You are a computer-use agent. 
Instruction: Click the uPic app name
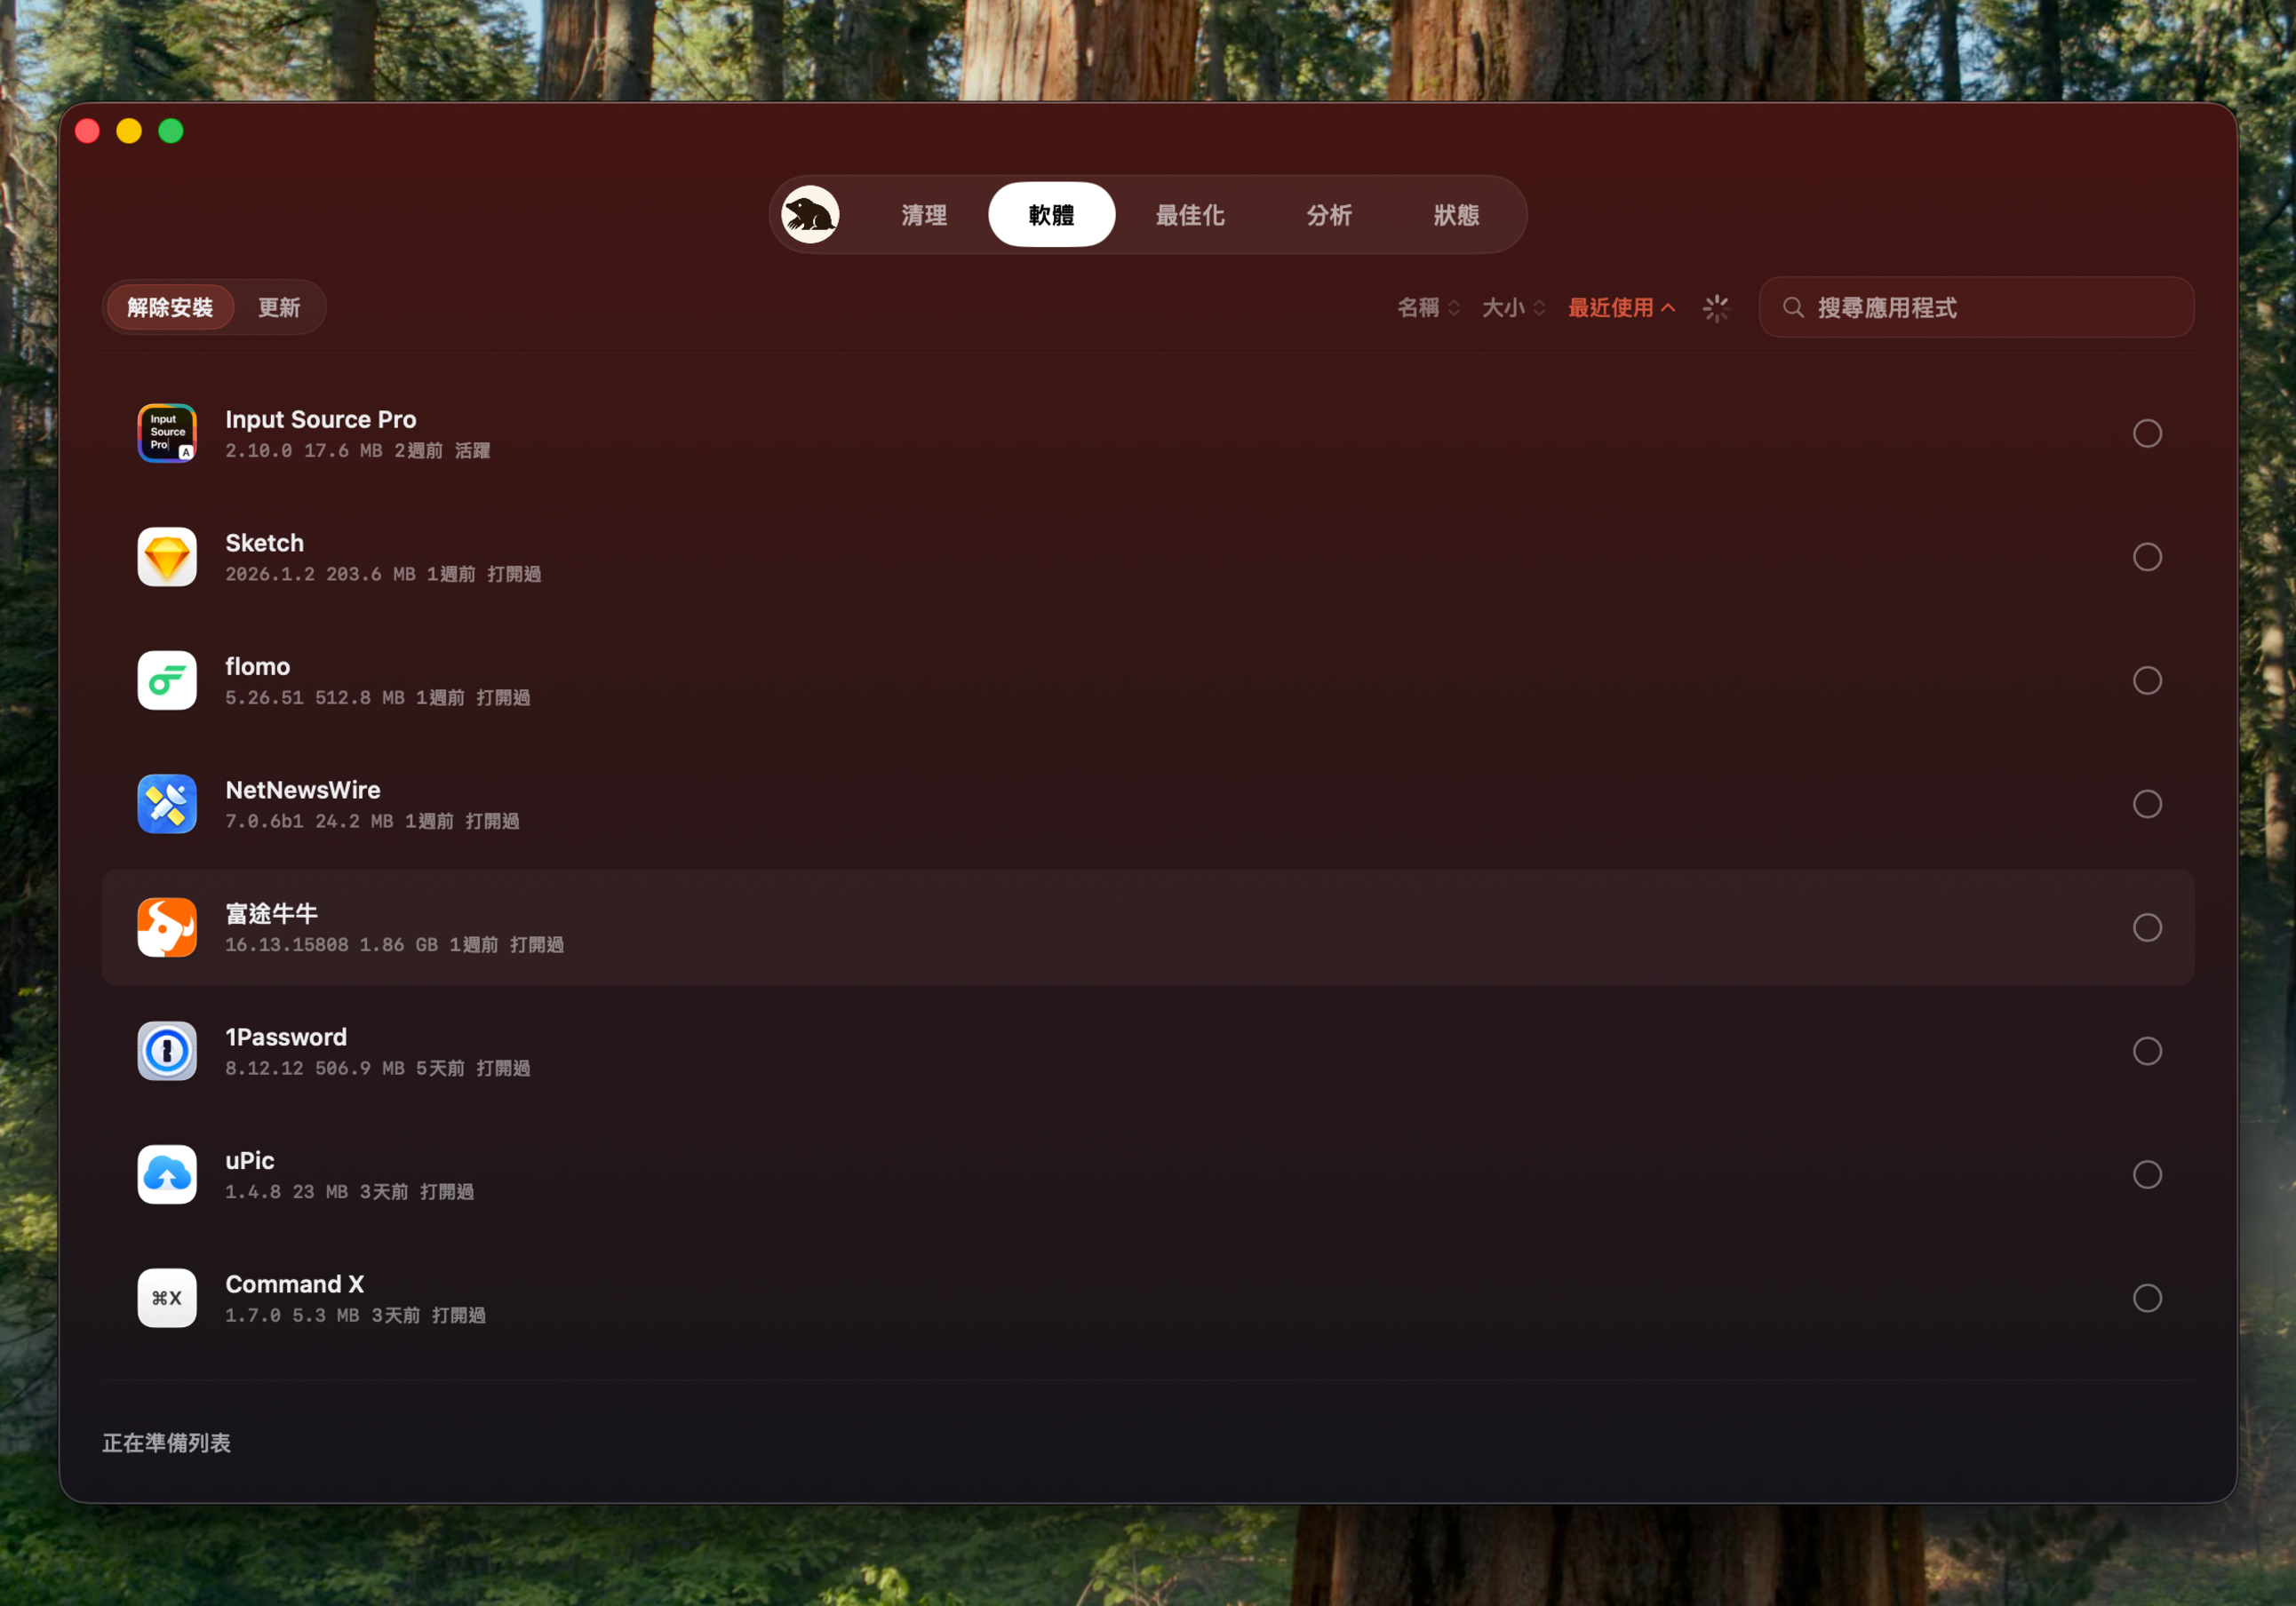(249, 1161)
